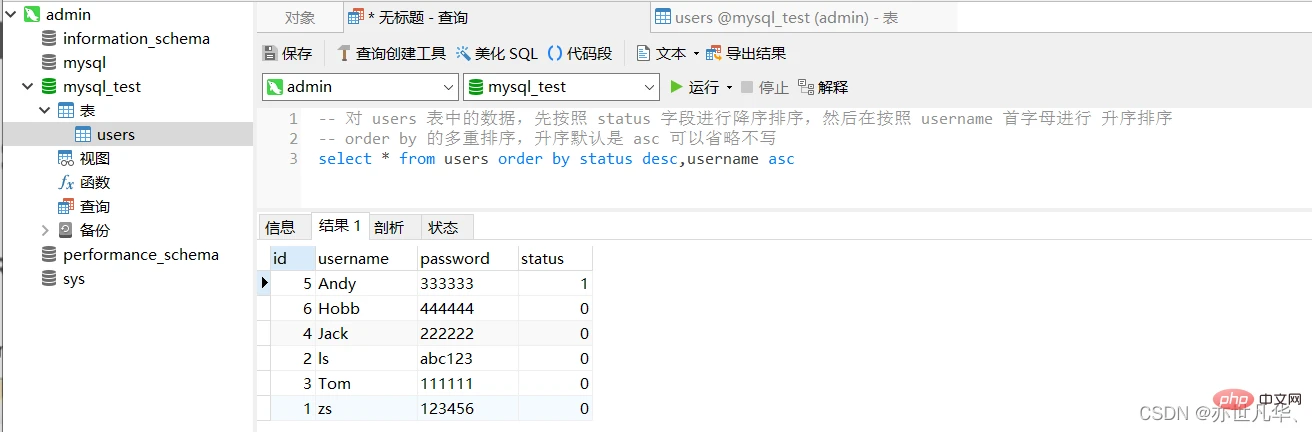The image size is (1312, 432).
Task: Collapse the mysql_test tree node
Action: pos(26,87)
